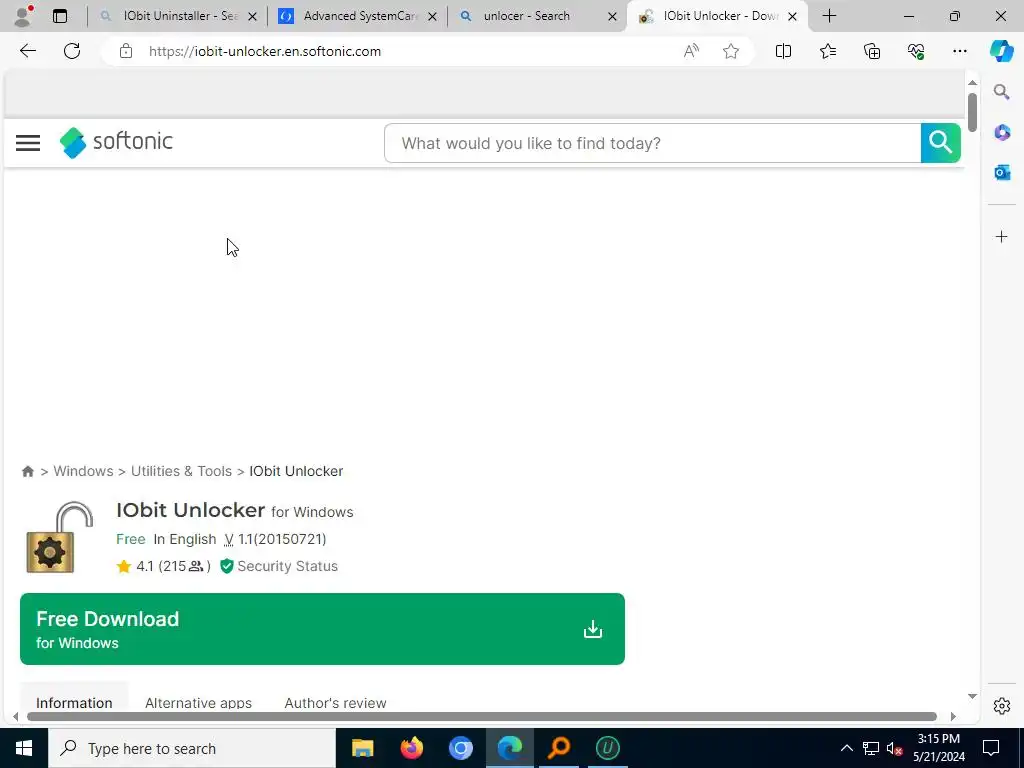Click the teal search magnifier button
Screen dimensions: 1024x768
click(940, 143)
